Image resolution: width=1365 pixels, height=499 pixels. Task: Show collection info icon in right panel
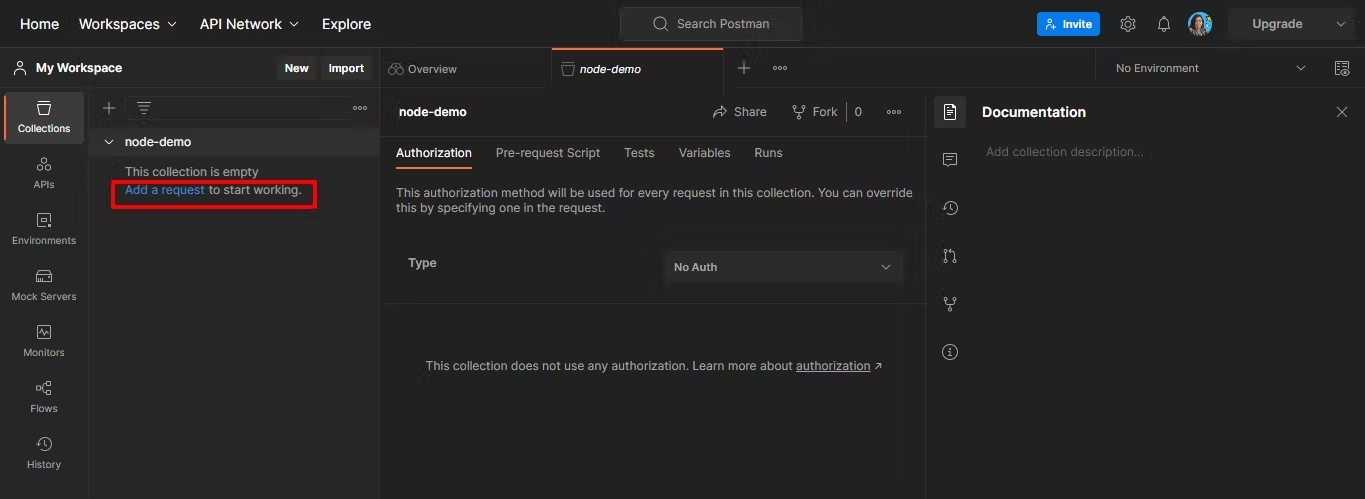pos(950,352)
